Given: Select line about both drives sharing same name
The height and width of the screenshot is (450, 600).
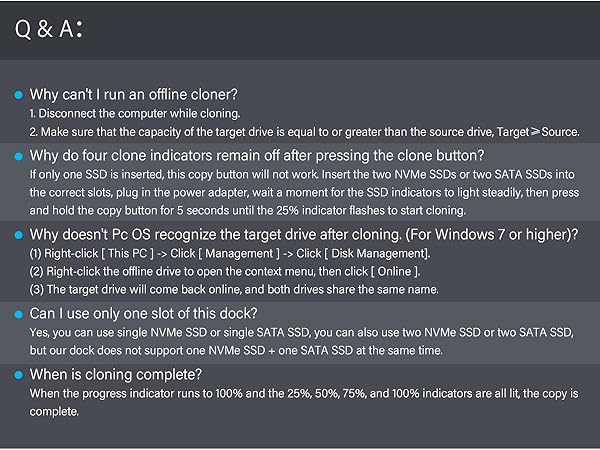Looking at the screenshot, I should (234, 289).
